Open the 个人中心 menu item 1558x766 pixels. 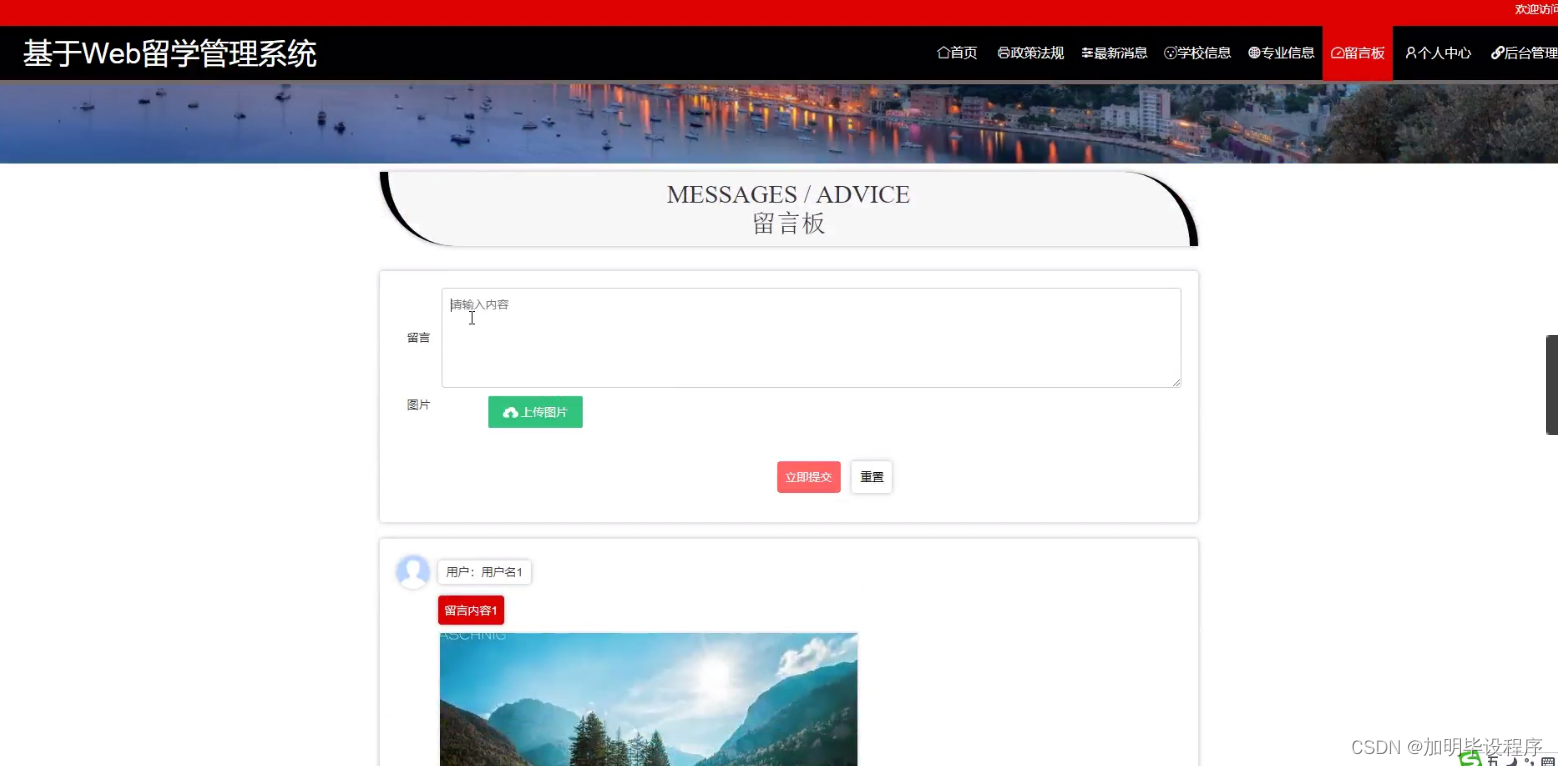click(1437, 53)
